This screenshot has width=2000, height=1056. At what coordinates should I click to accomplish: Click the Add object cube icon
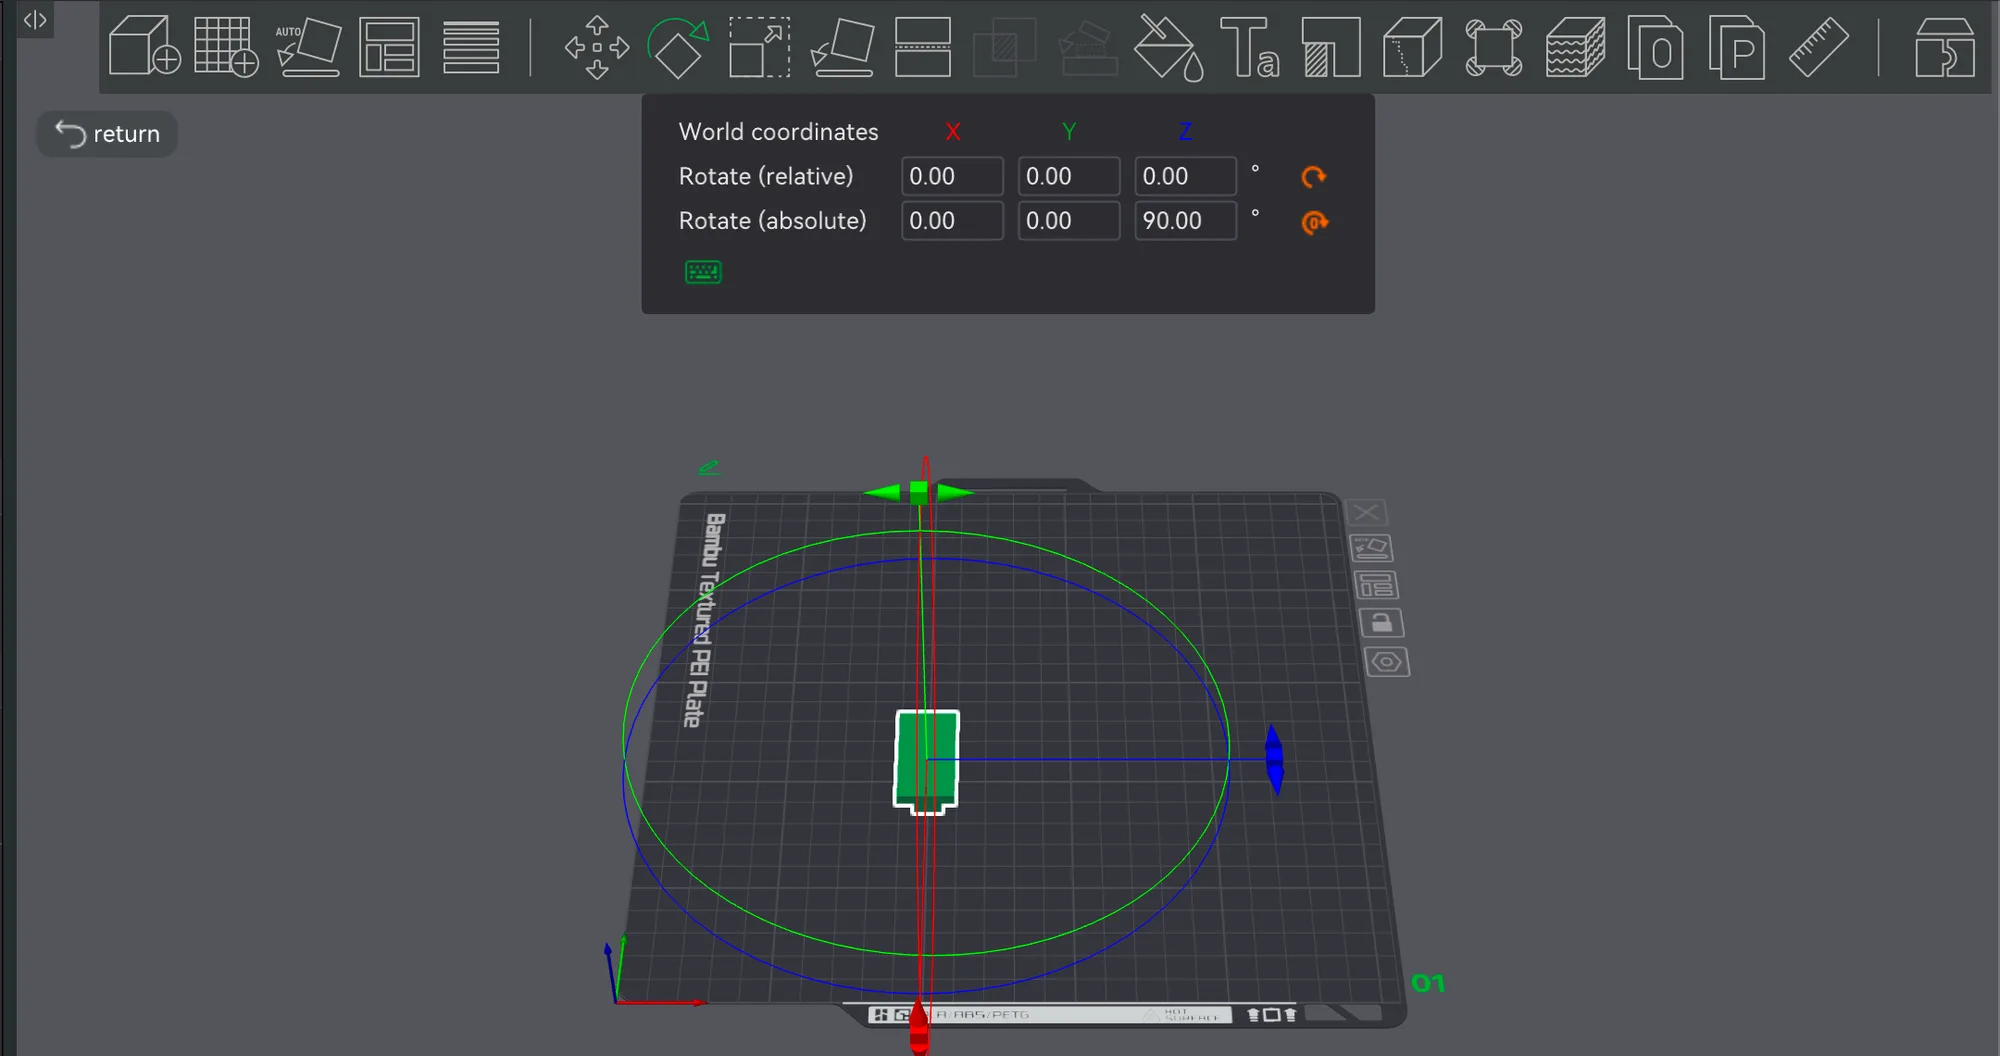[x=145, y=46]
